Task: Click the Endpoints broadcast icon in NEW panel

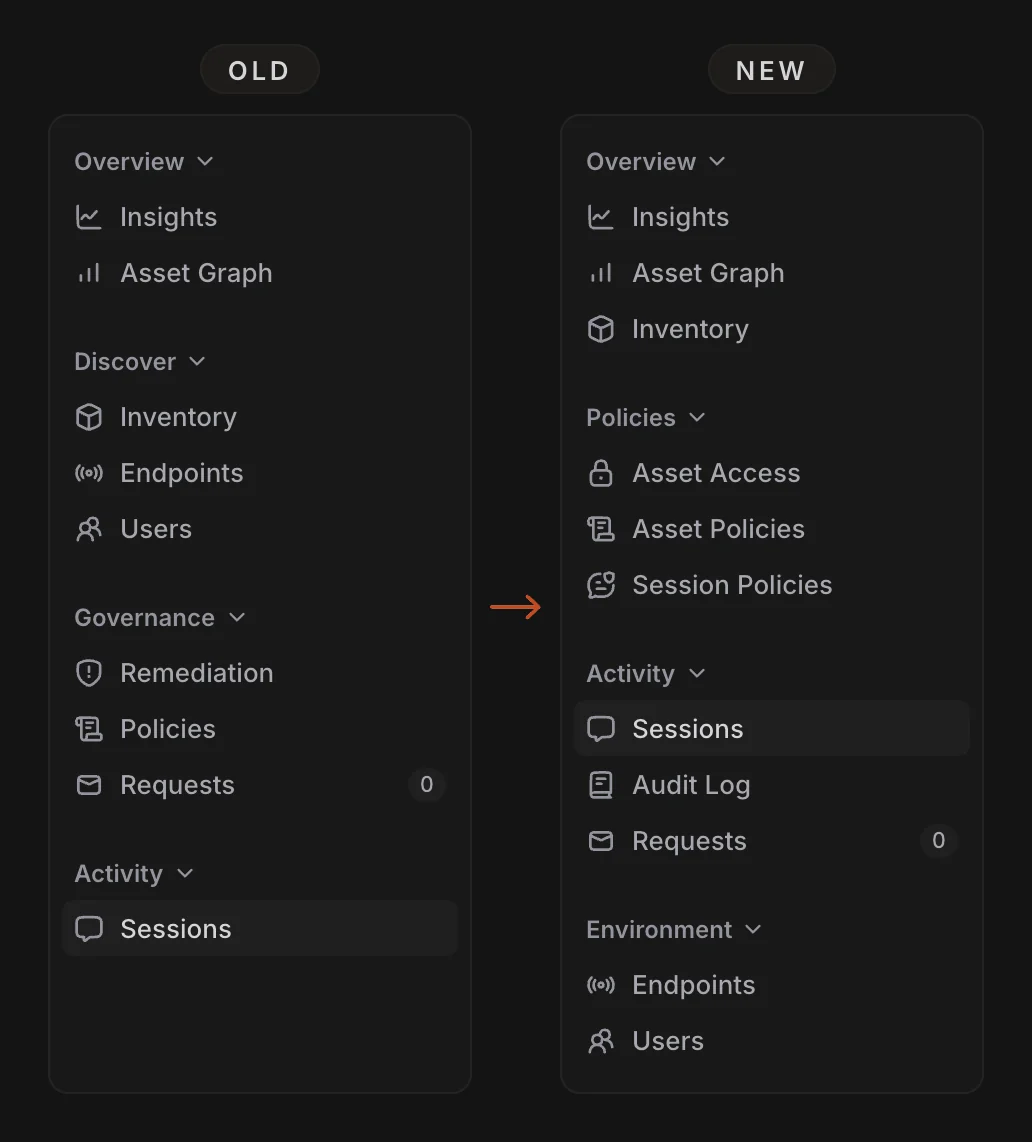Action: [601, 985]
